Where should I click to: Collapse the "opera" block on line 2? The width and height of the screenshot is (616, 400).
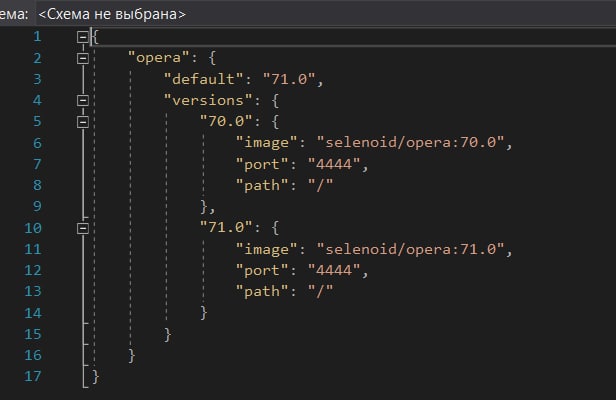pos(82,59)
